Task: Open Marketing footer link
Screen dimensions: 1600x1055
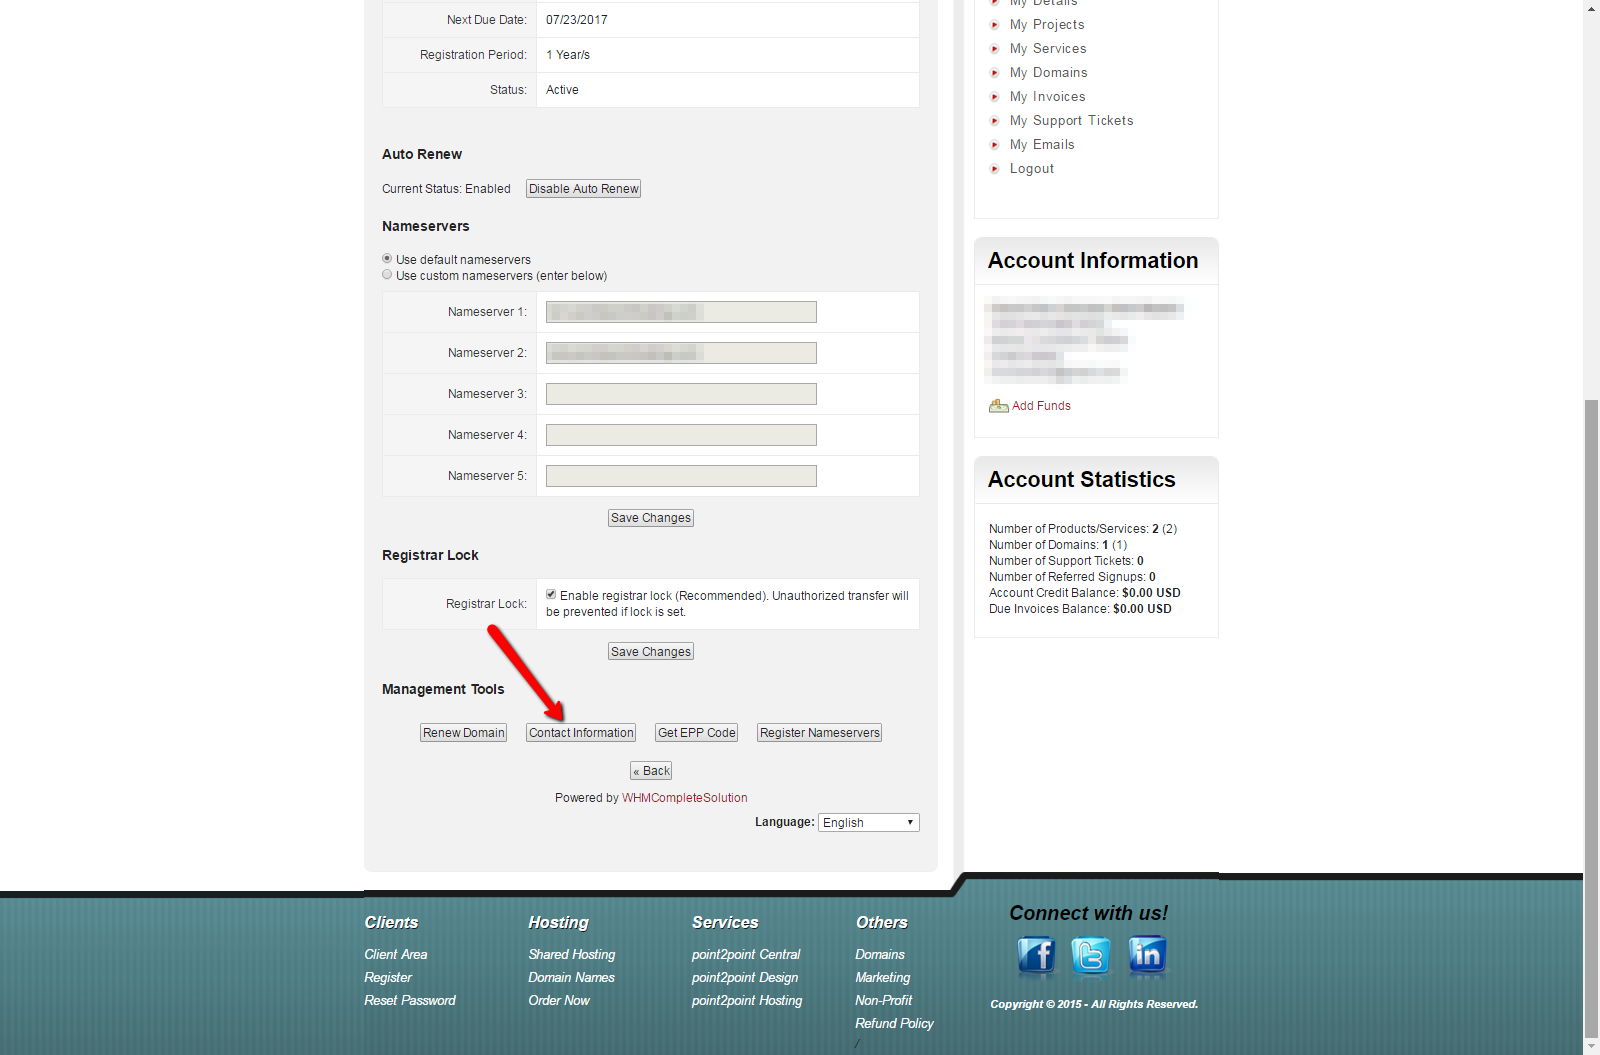Action: [883, 978]
